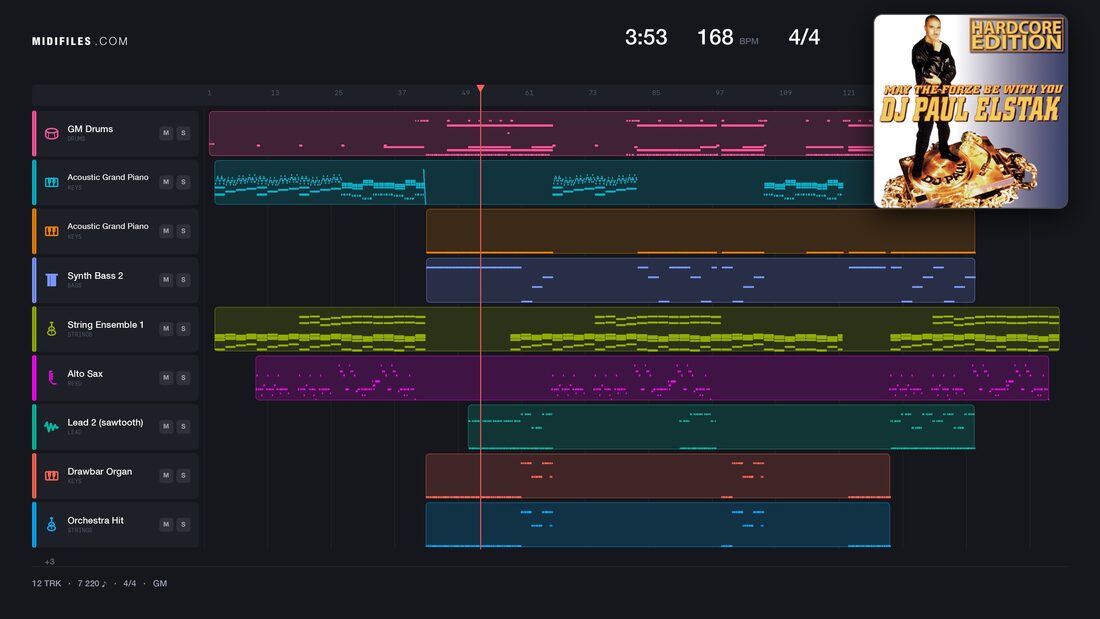Image resolution: width=1100 pixels, height=619 pixels.
Task: Click bar 25 on the timeline ruler
Action: click(338, 93)
